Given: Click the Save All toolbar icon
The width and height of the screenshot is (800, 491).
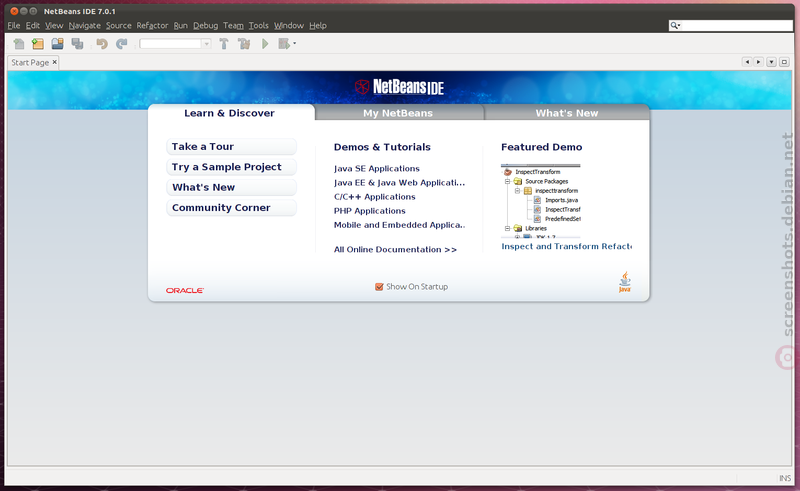Looking at the screenshot, I should click(77, 44).
